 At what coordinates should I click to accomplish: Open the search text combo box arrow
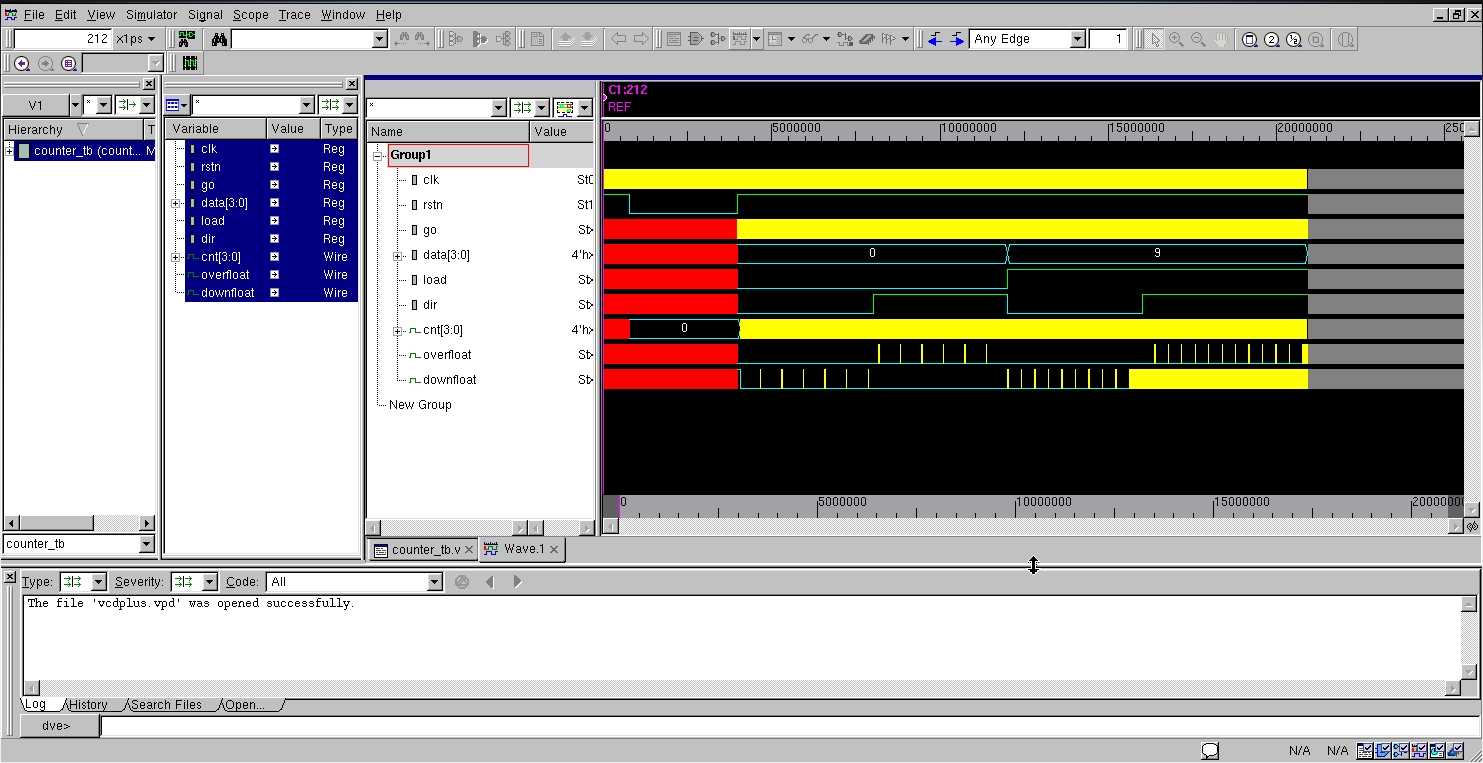coord(380,39)
